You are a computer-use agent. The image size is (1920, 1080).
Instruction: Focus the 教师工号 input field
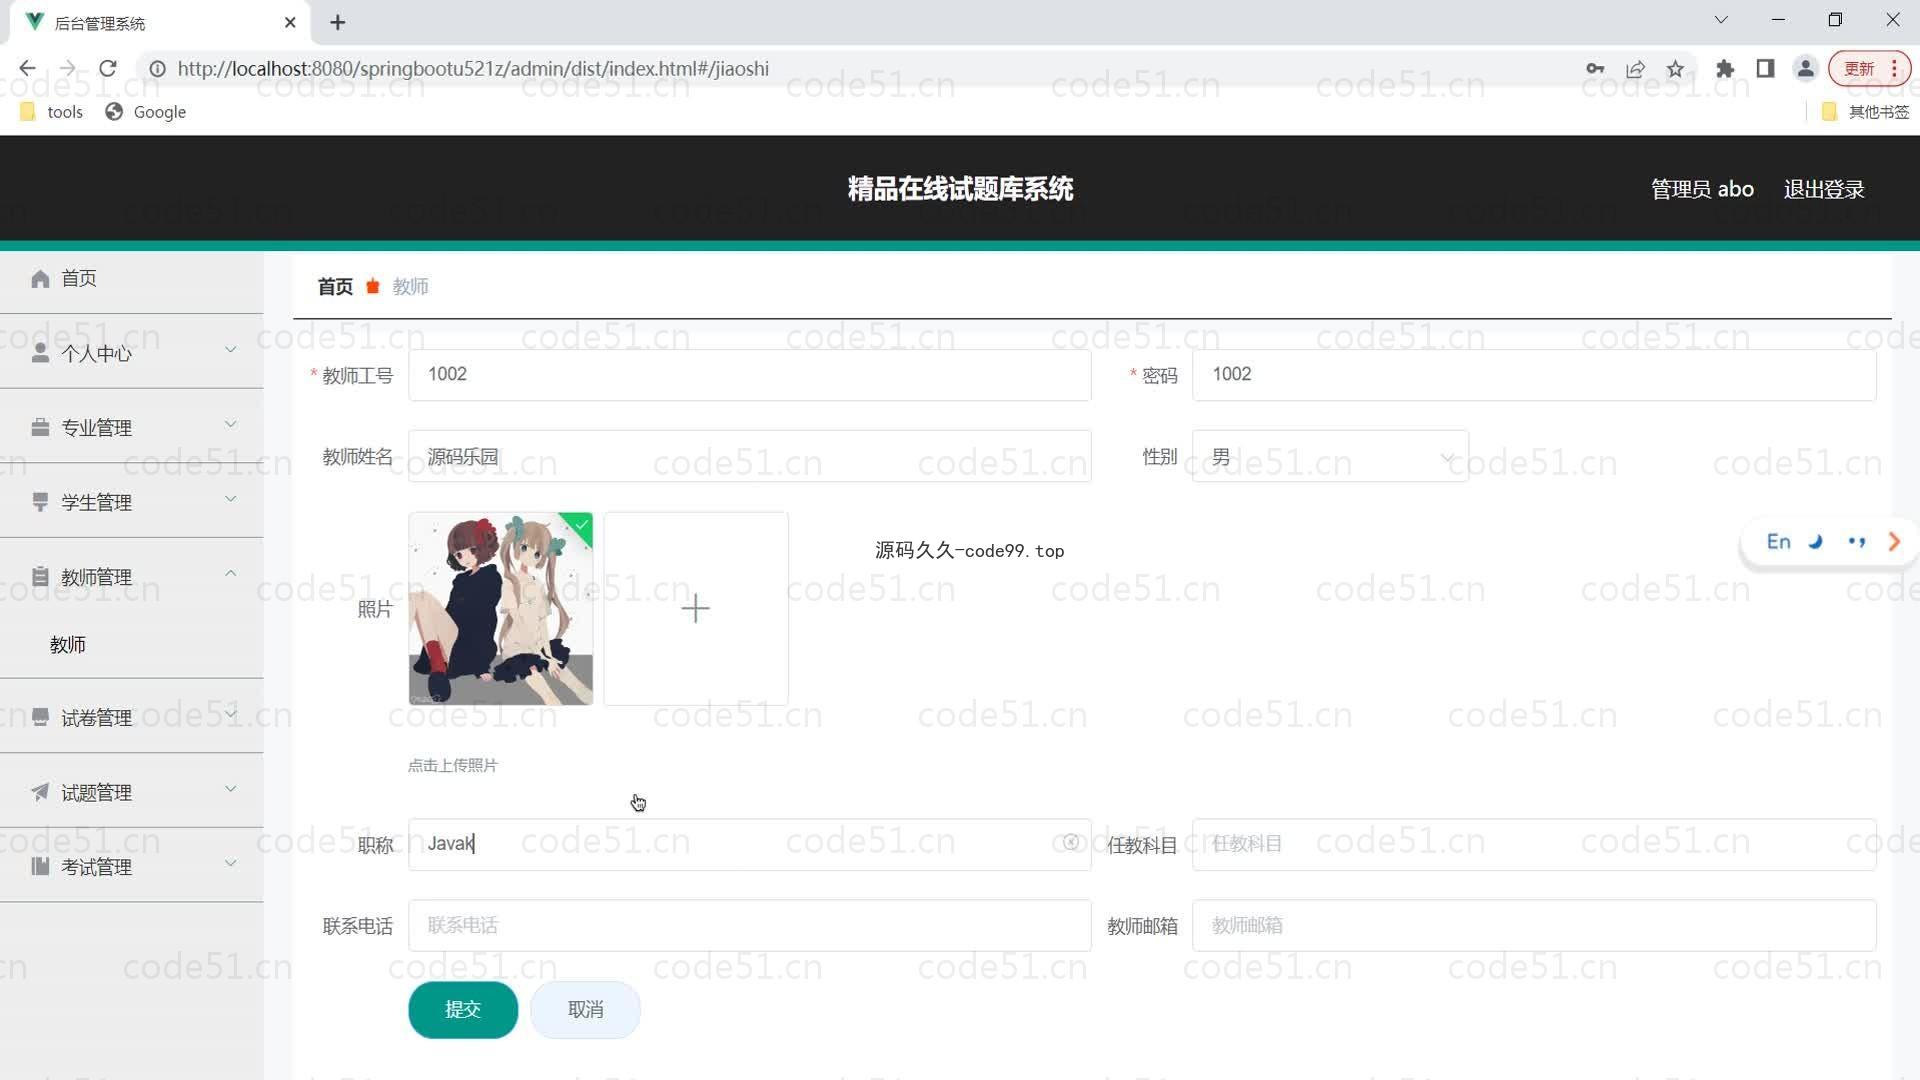749,375
